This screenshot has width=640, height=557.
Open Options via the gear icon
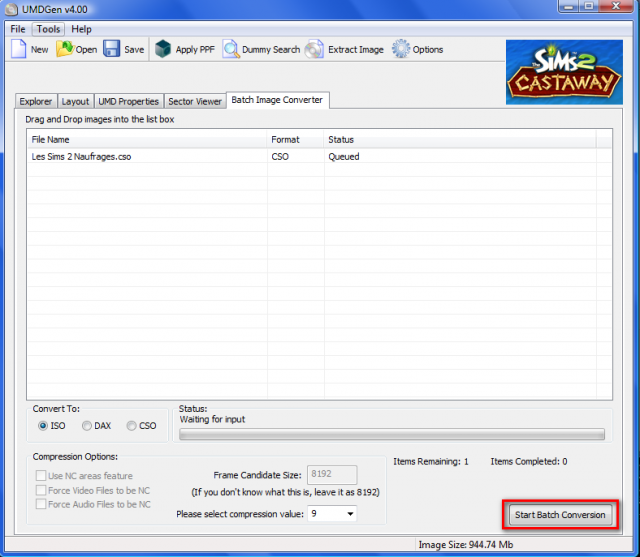(x=401, y=49)
